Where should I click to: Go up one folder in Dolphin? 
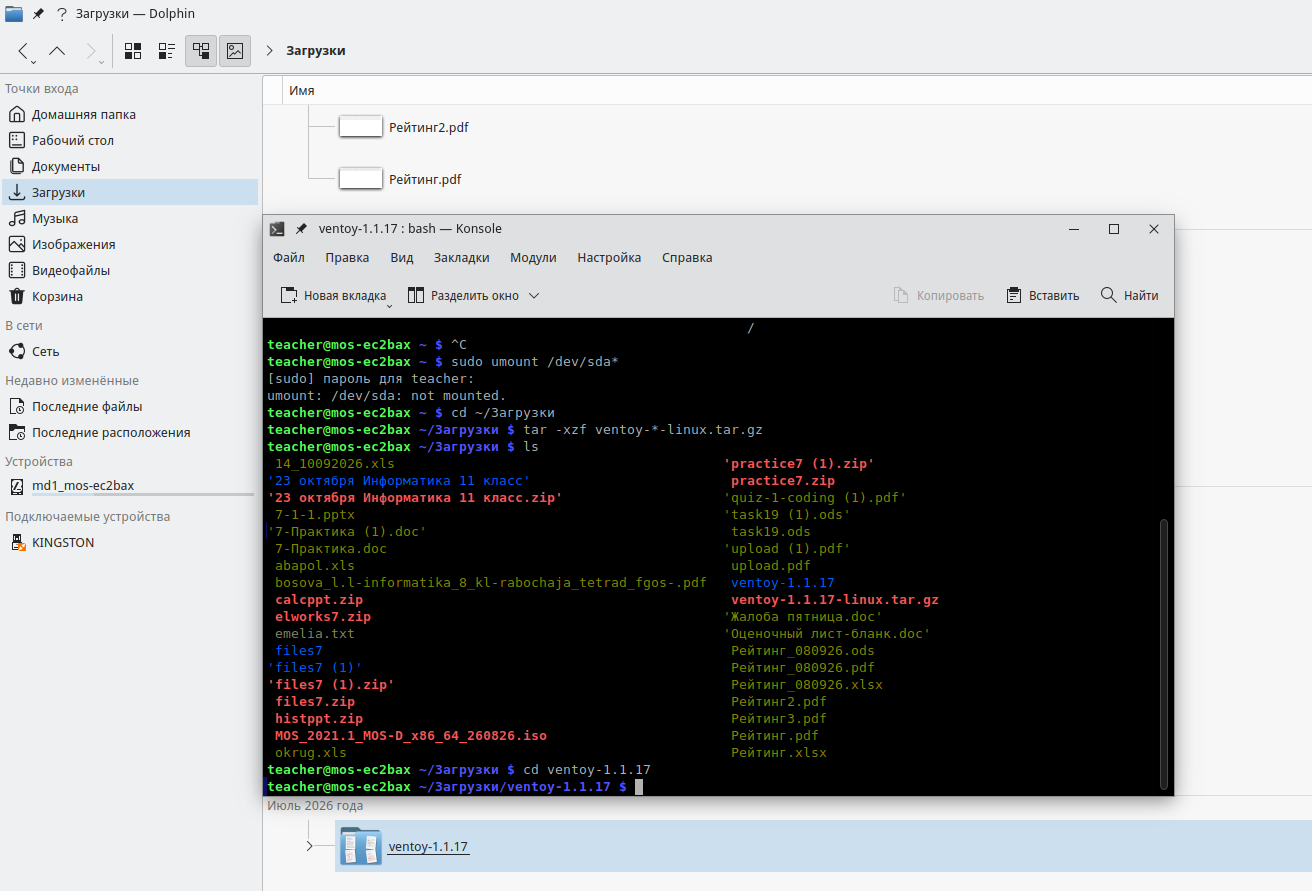[x=57, y=51]
